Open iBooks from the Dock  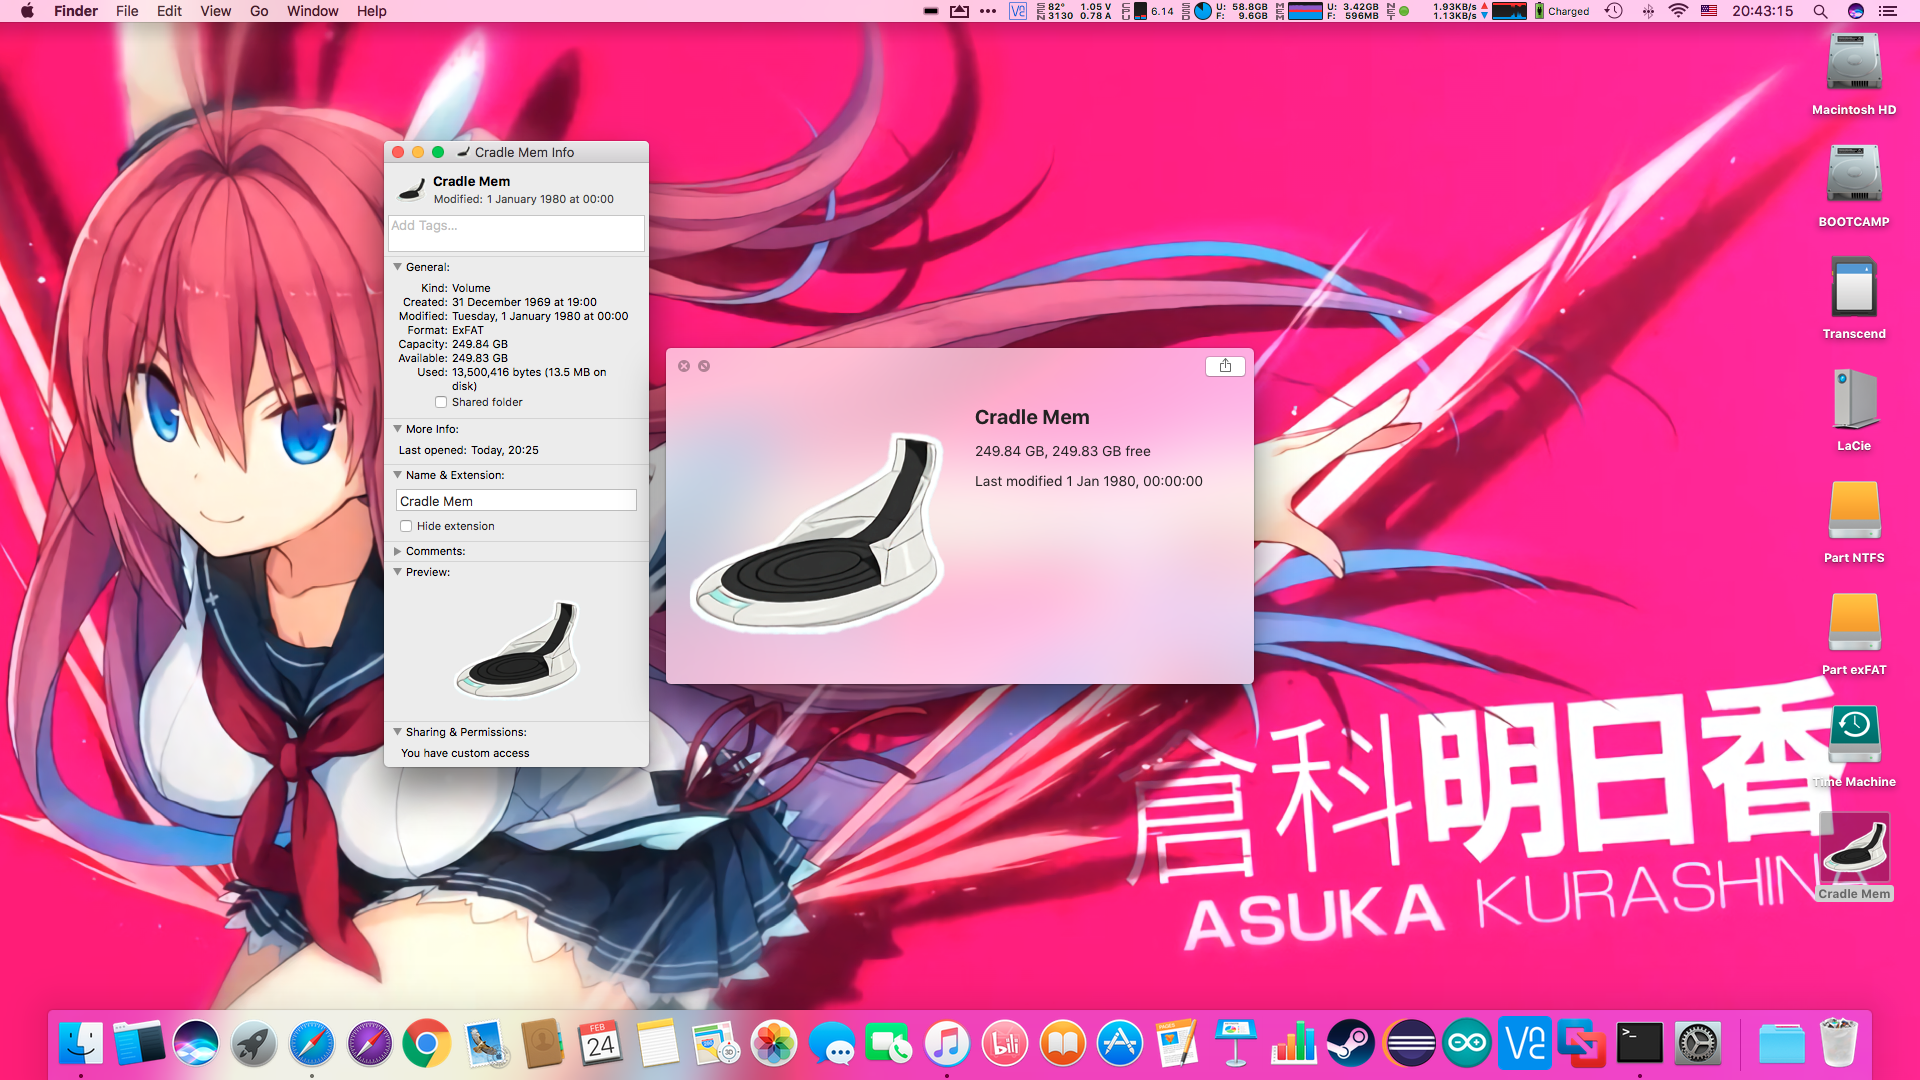[1063, 1044]
